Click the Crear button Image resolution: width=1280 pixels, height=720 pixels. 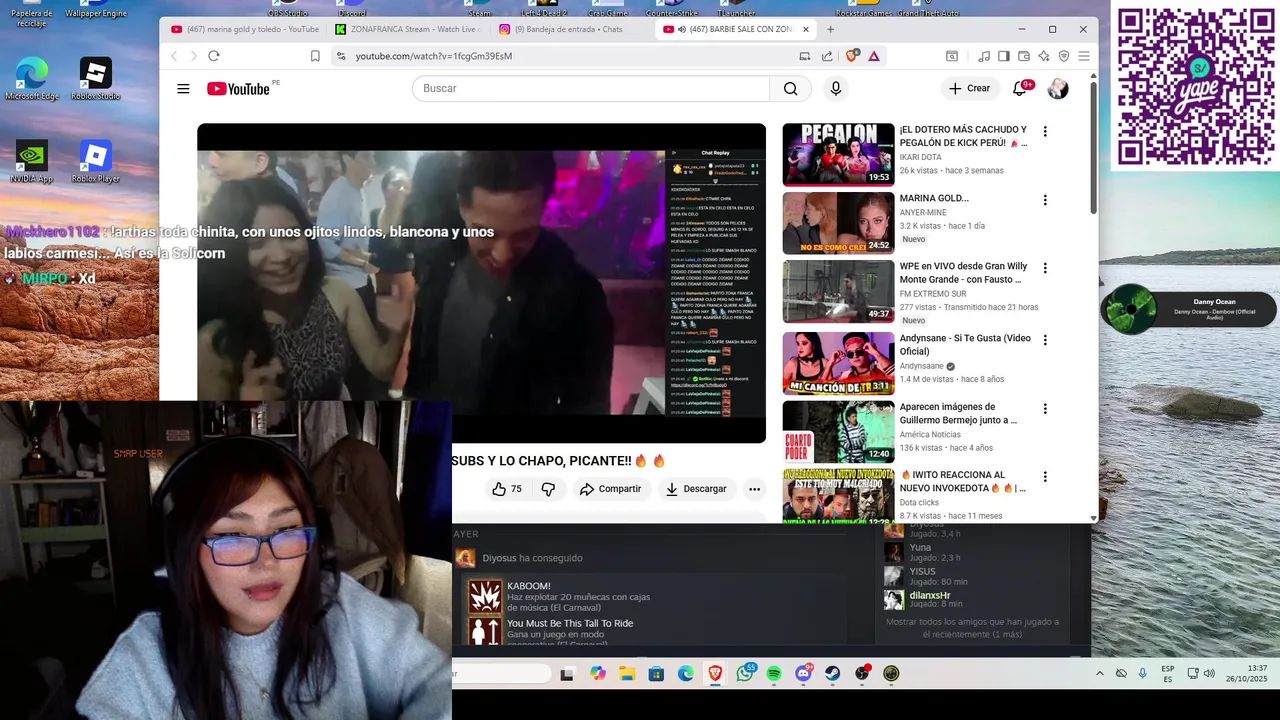pyautogui.click(x=970, y=89)
